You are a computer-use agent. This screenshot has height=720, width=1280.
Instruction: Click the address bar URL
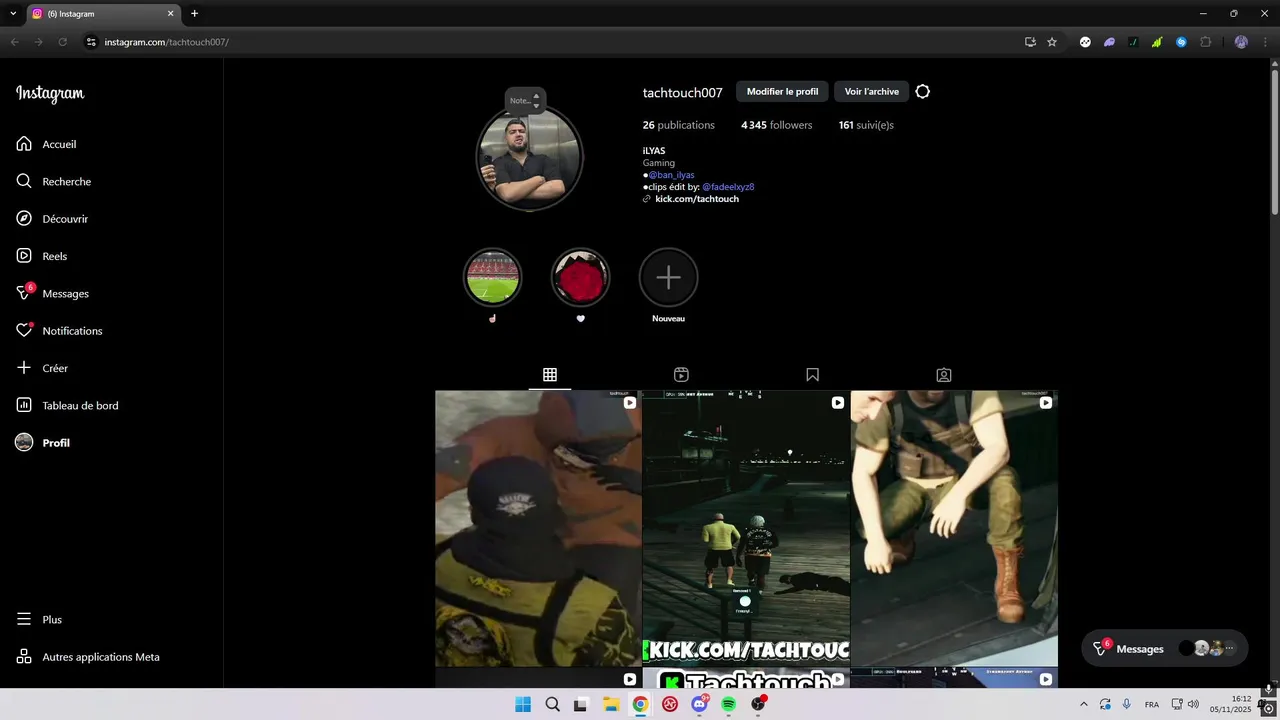tap(167, 42)
